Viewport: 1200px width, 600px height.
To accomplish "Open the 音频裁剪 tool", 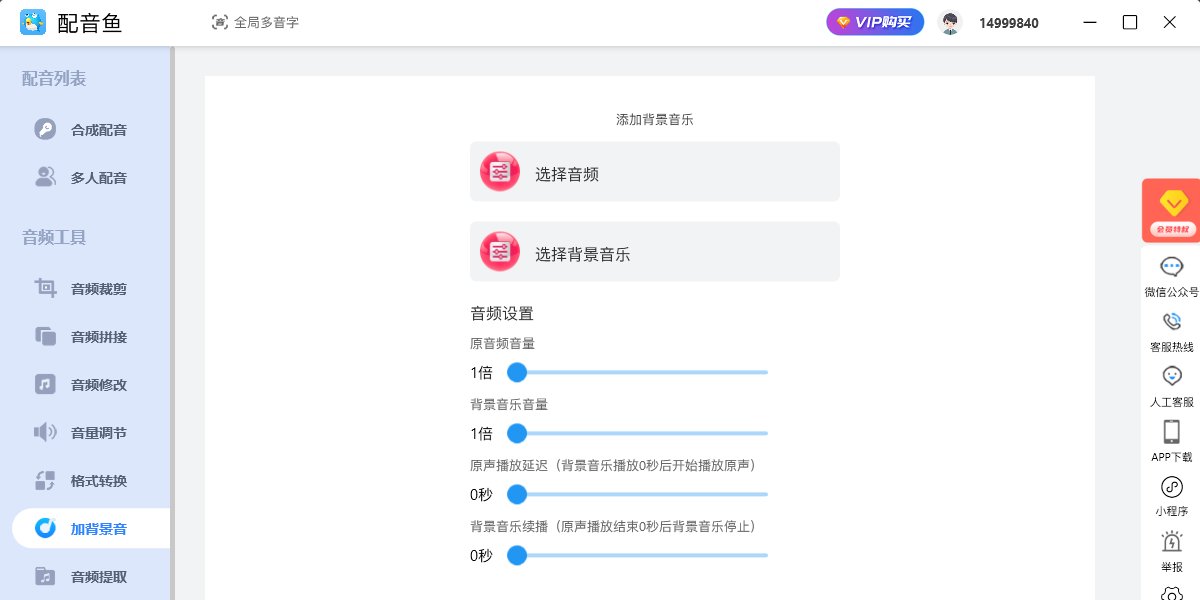I will (90, 288).
